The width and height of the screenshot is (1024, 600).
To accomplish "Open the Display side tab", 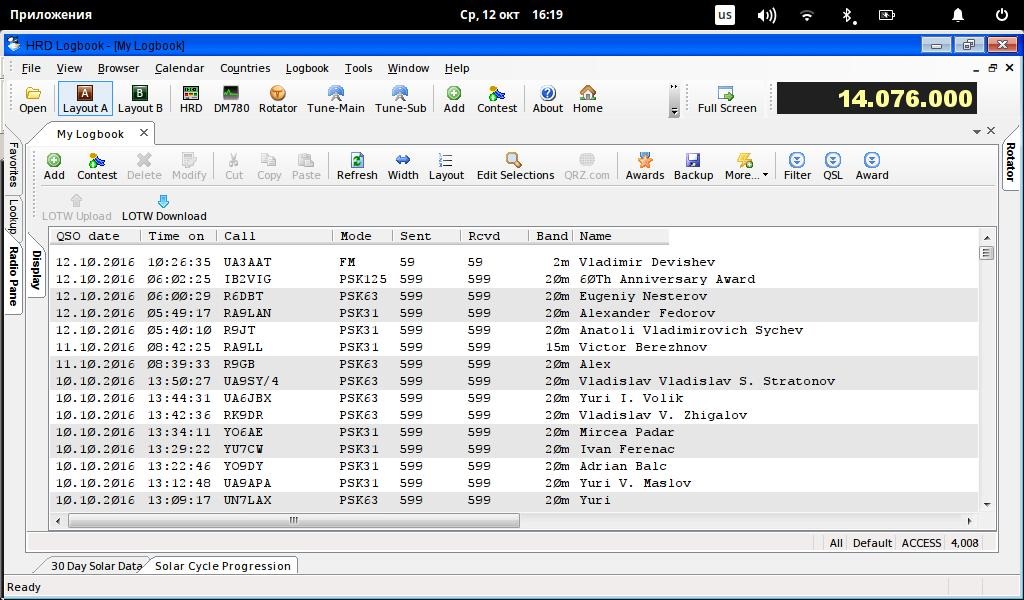I will pyautogui.click(x=36, y=270).
